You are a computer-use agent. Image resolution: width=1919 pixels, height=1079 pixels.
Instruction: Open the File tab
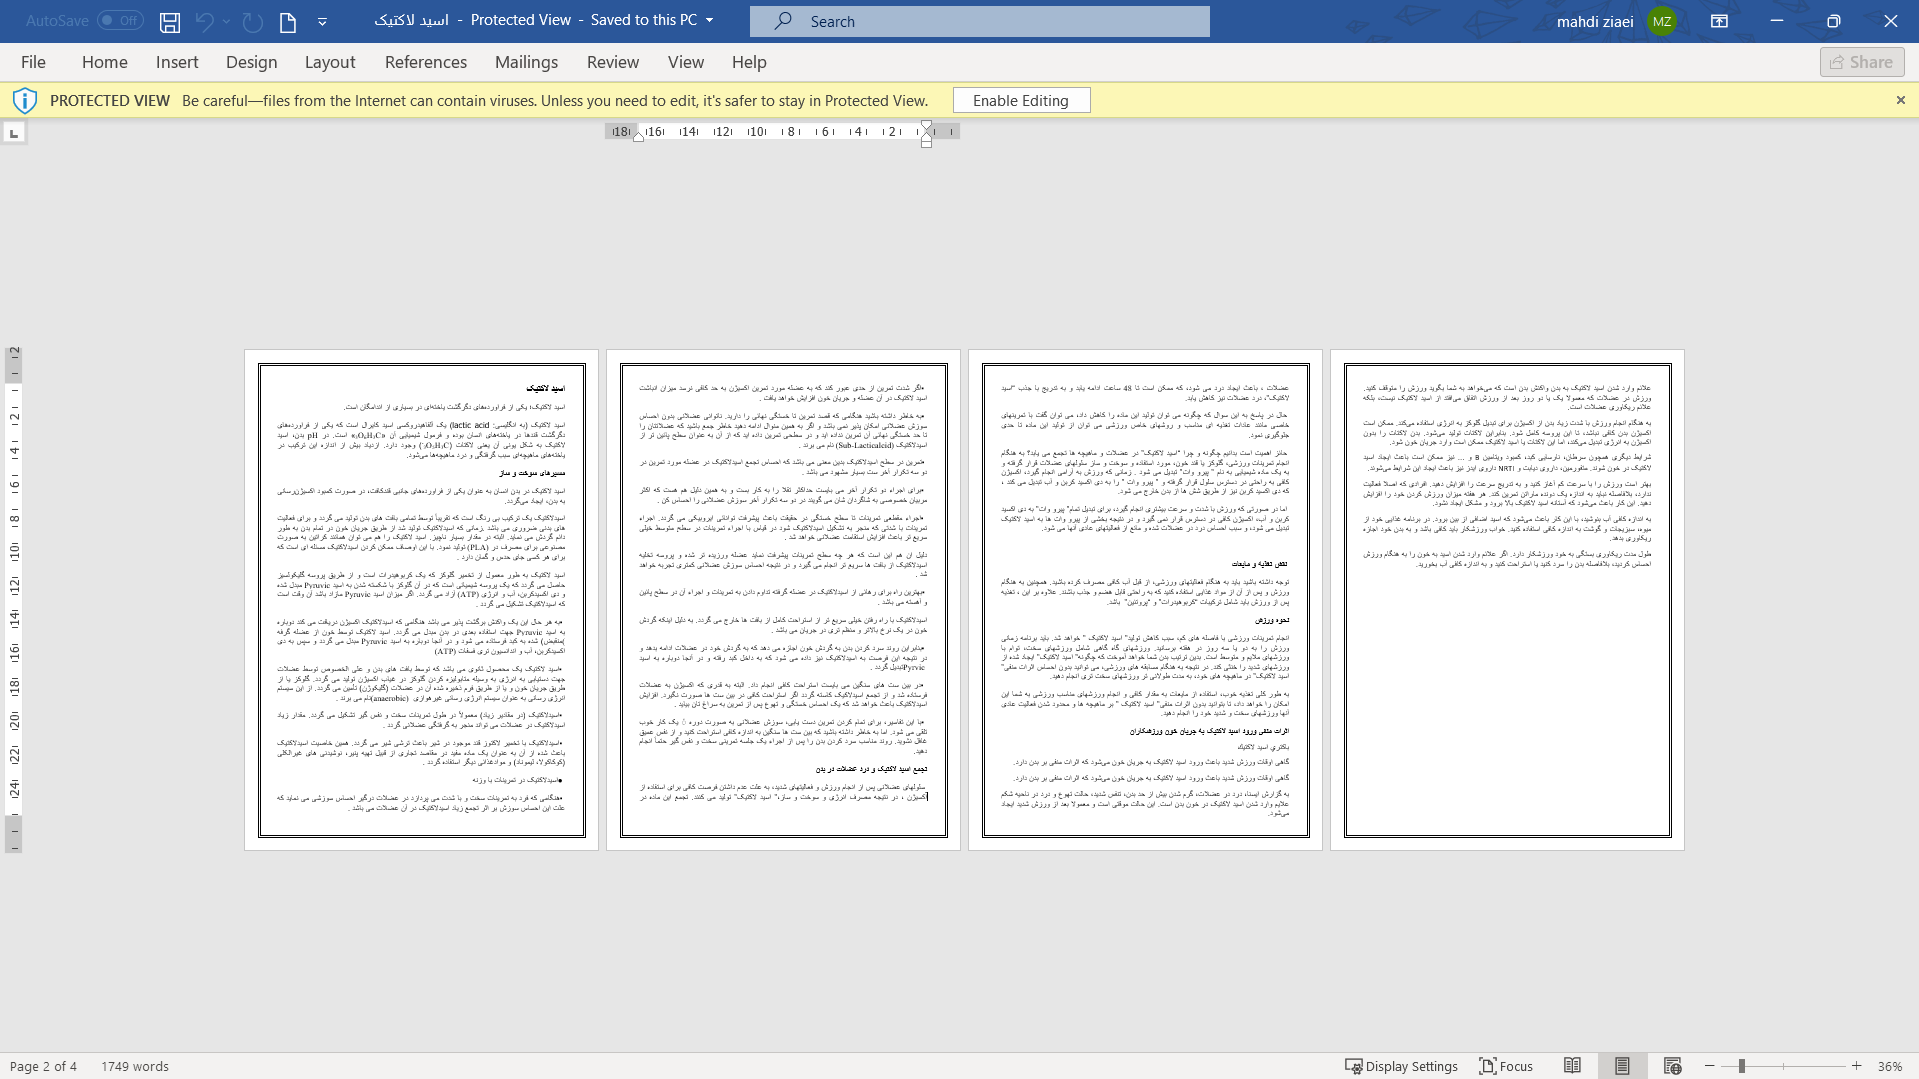(x=33, y=62)
